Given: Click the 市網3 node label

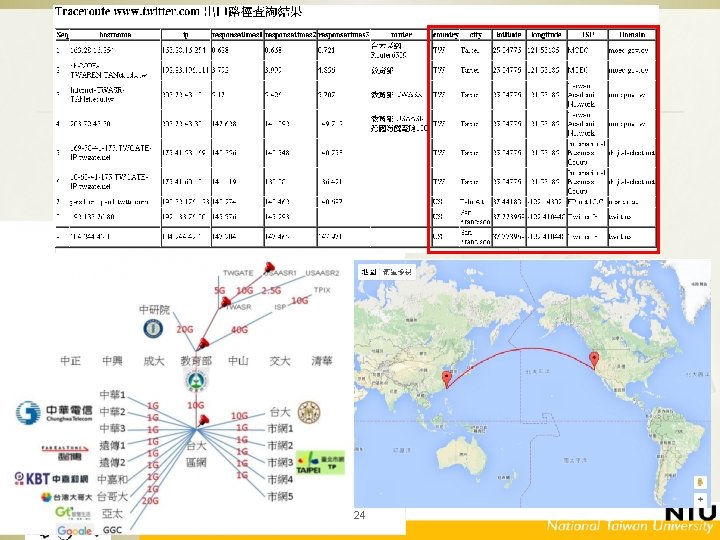Looking at the screenshot, I should [280, 462].
